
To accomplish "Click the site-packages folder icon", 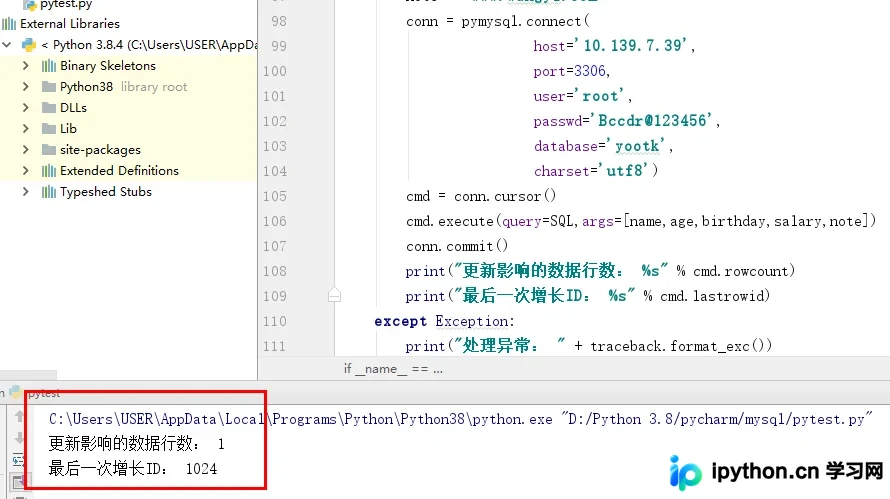I will [x=49, y=150].
